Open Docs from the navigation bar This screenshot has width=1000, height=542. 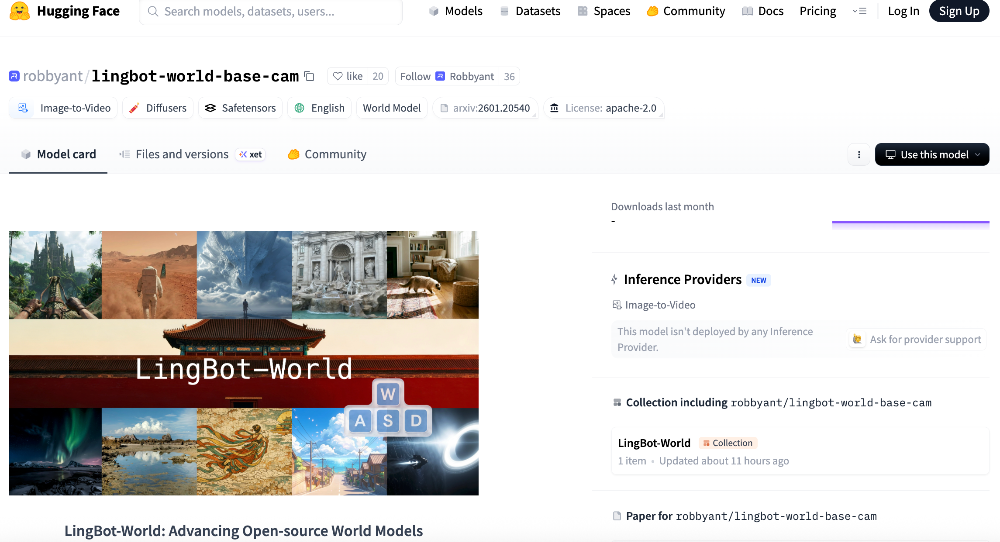click(762, 12)
